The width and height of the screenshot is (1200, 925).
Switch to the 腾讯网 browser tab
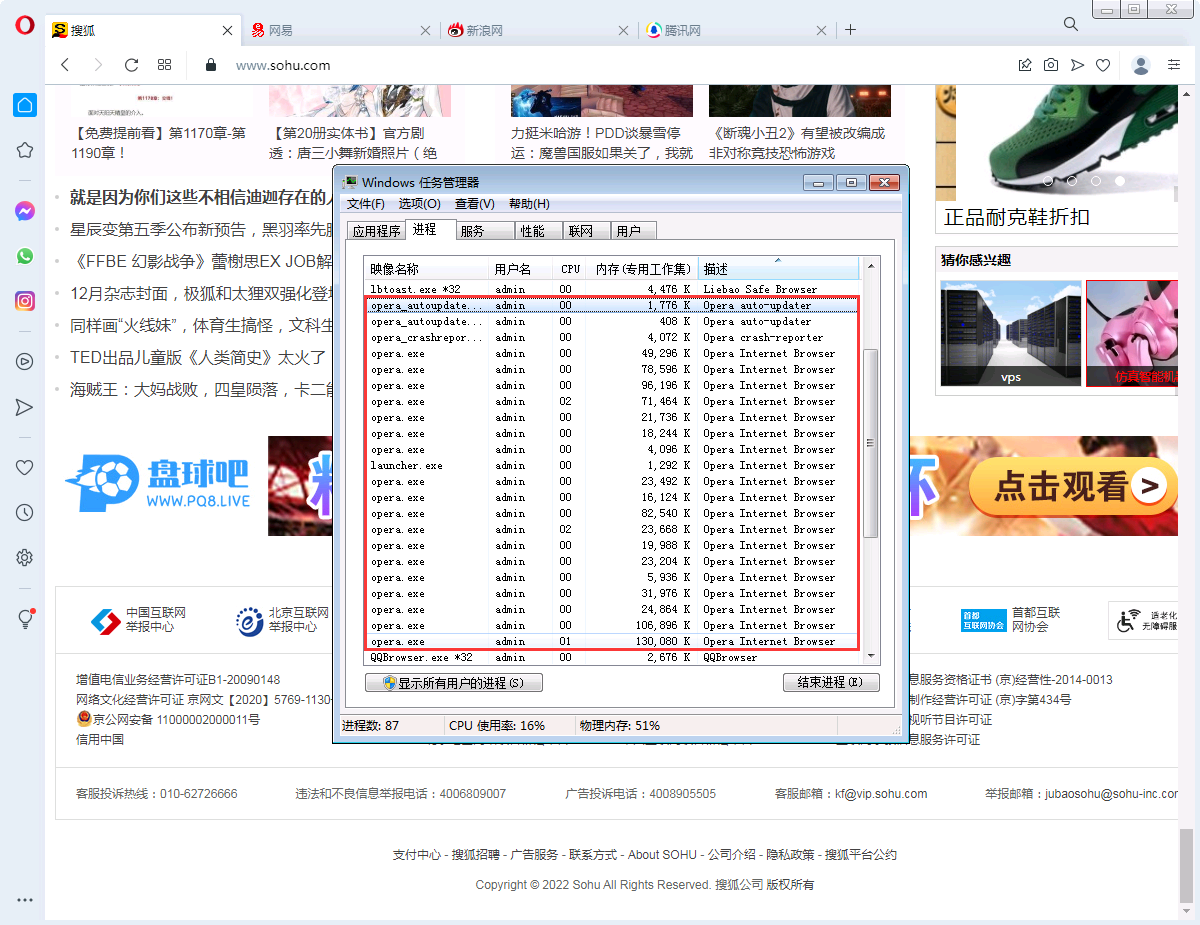pos(737,30)
